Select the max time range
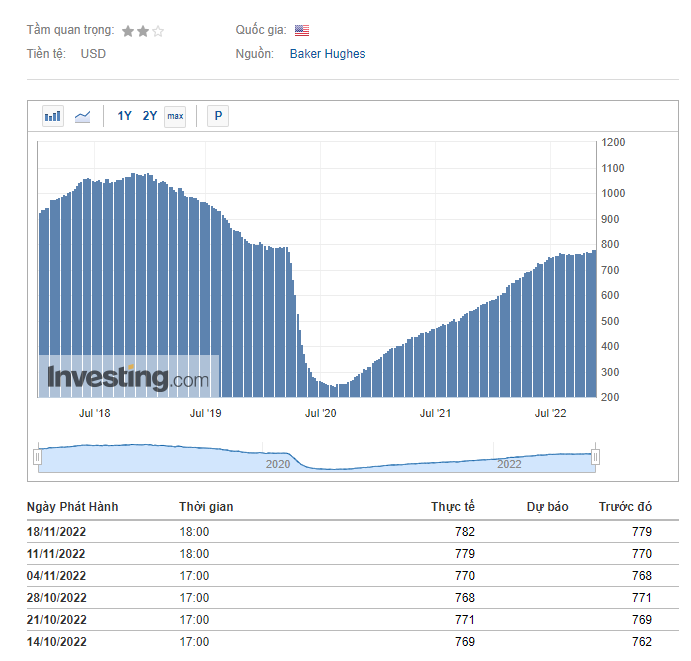This screenshot has height=661, width=691. click(x=175, y=116)
